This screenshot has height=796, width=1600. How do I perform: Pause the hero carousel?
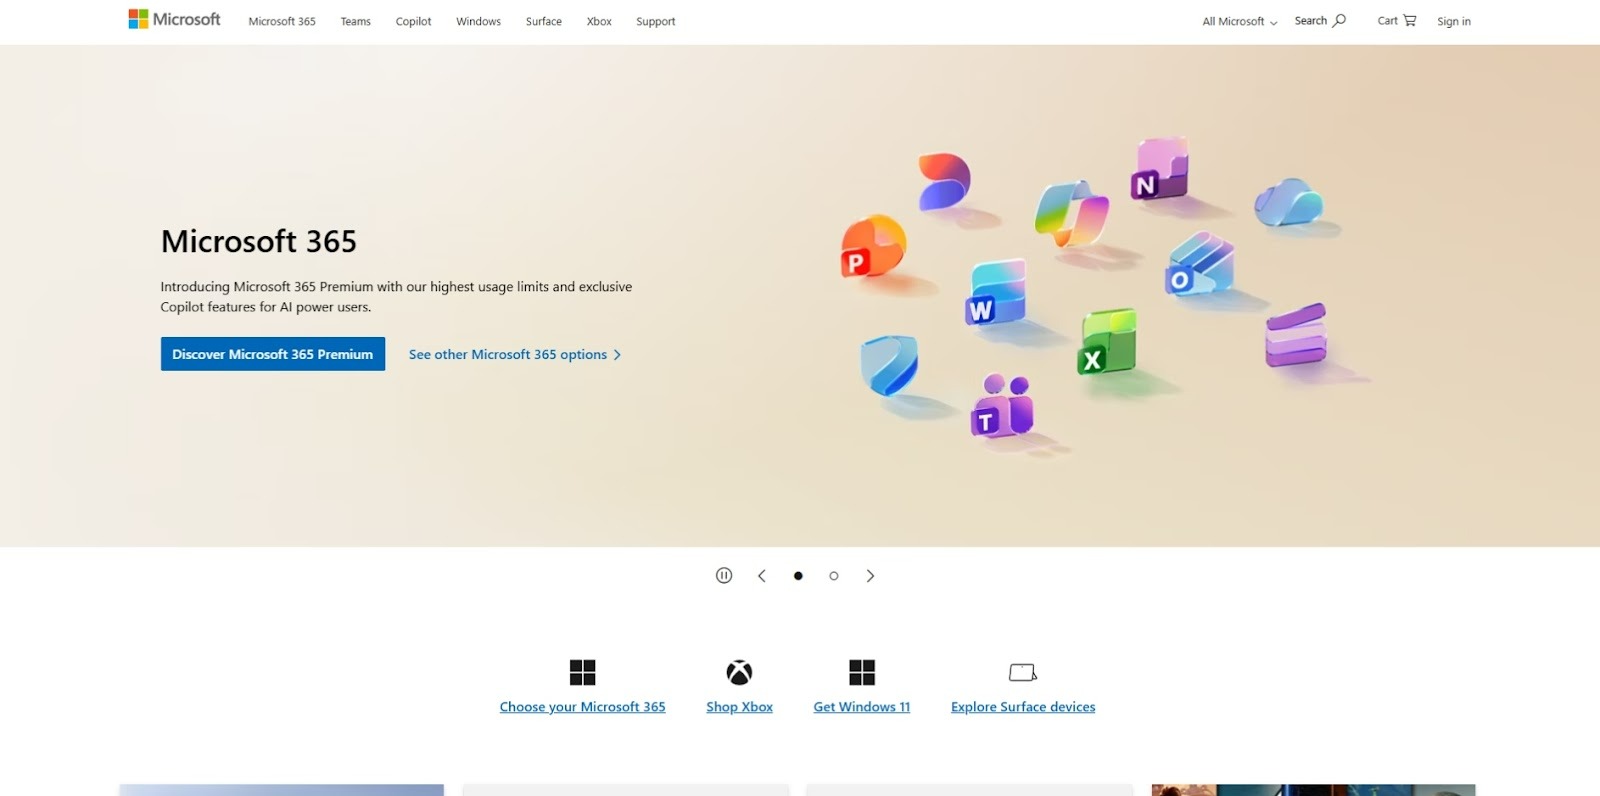[x=724, y=575]
